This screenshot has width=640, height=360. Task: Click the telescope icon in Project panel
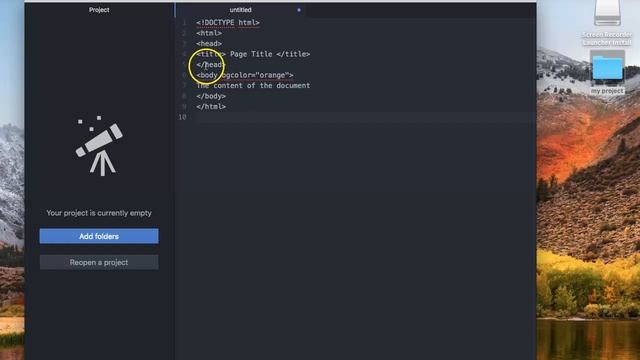click(99, 146)
